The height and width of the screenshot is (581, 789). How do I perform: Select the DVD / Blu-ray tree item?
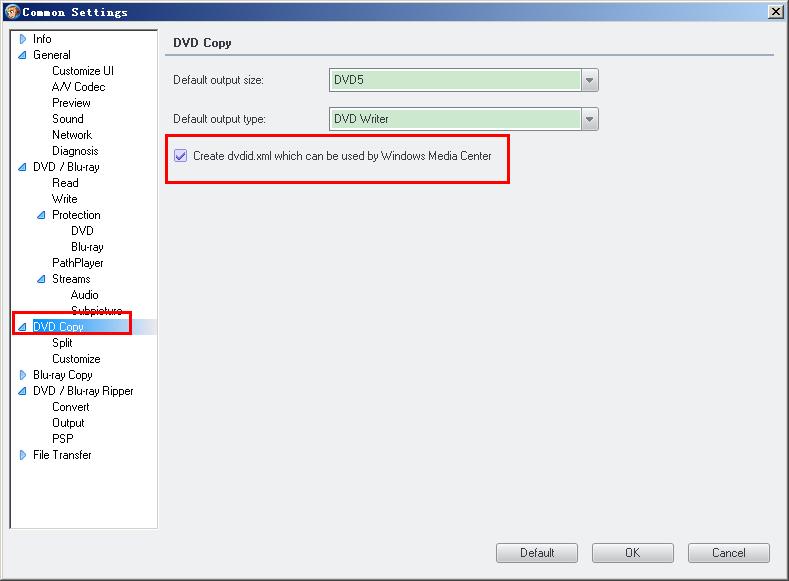point(66,167)
